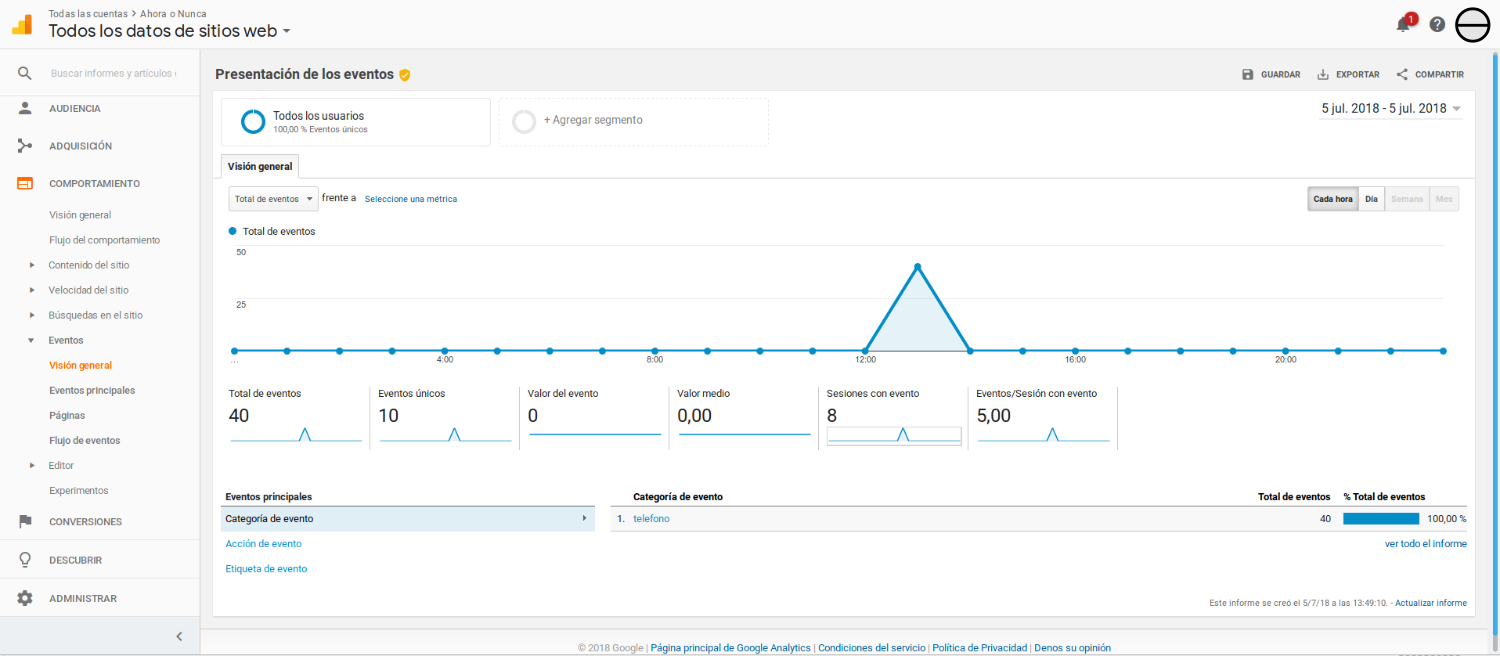The width and height of the screenshot is (1500, 656).
Task: Click the help question mark icon
Action: click(x=1437, y=24)
